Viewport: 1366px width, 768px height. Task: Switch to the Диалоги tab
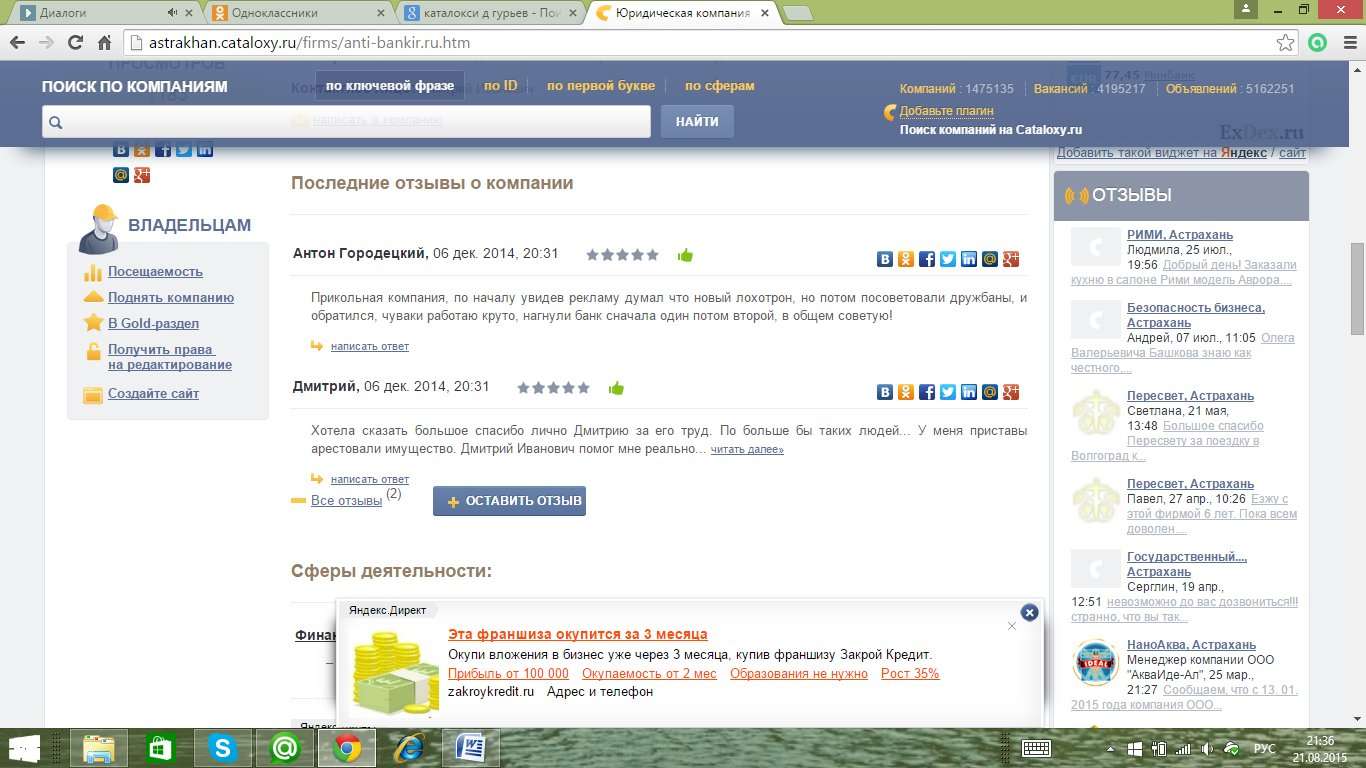[x=98, y=13]
